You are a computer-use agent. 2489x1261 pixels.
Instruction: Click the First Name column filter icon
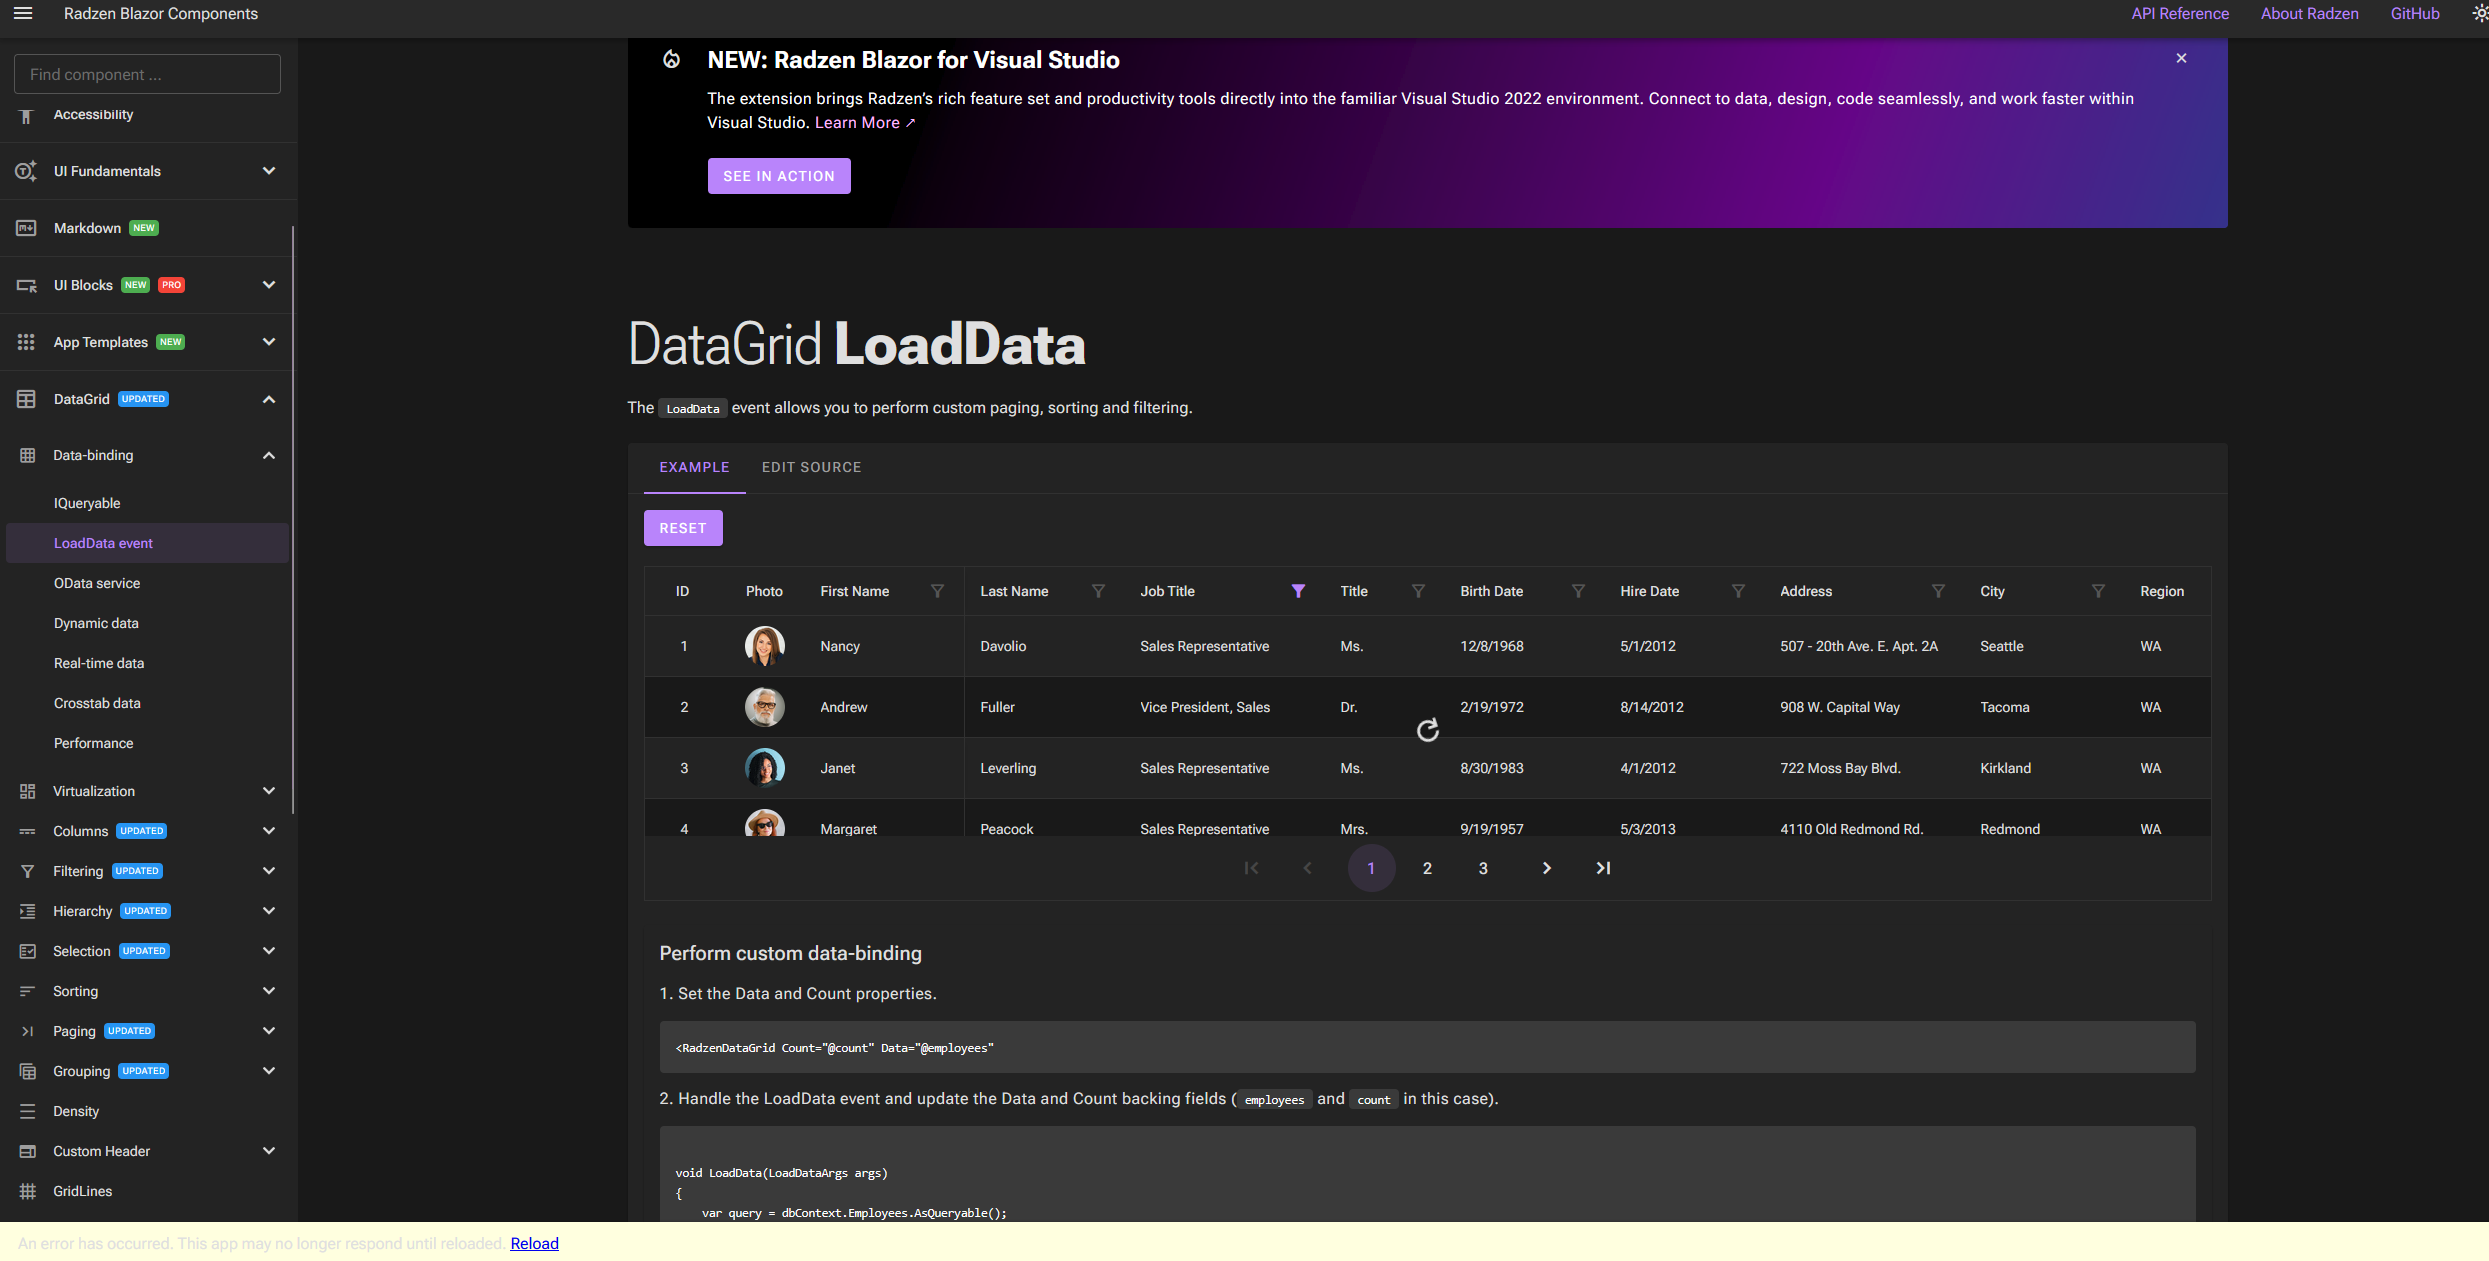click(x=937, y=591)
